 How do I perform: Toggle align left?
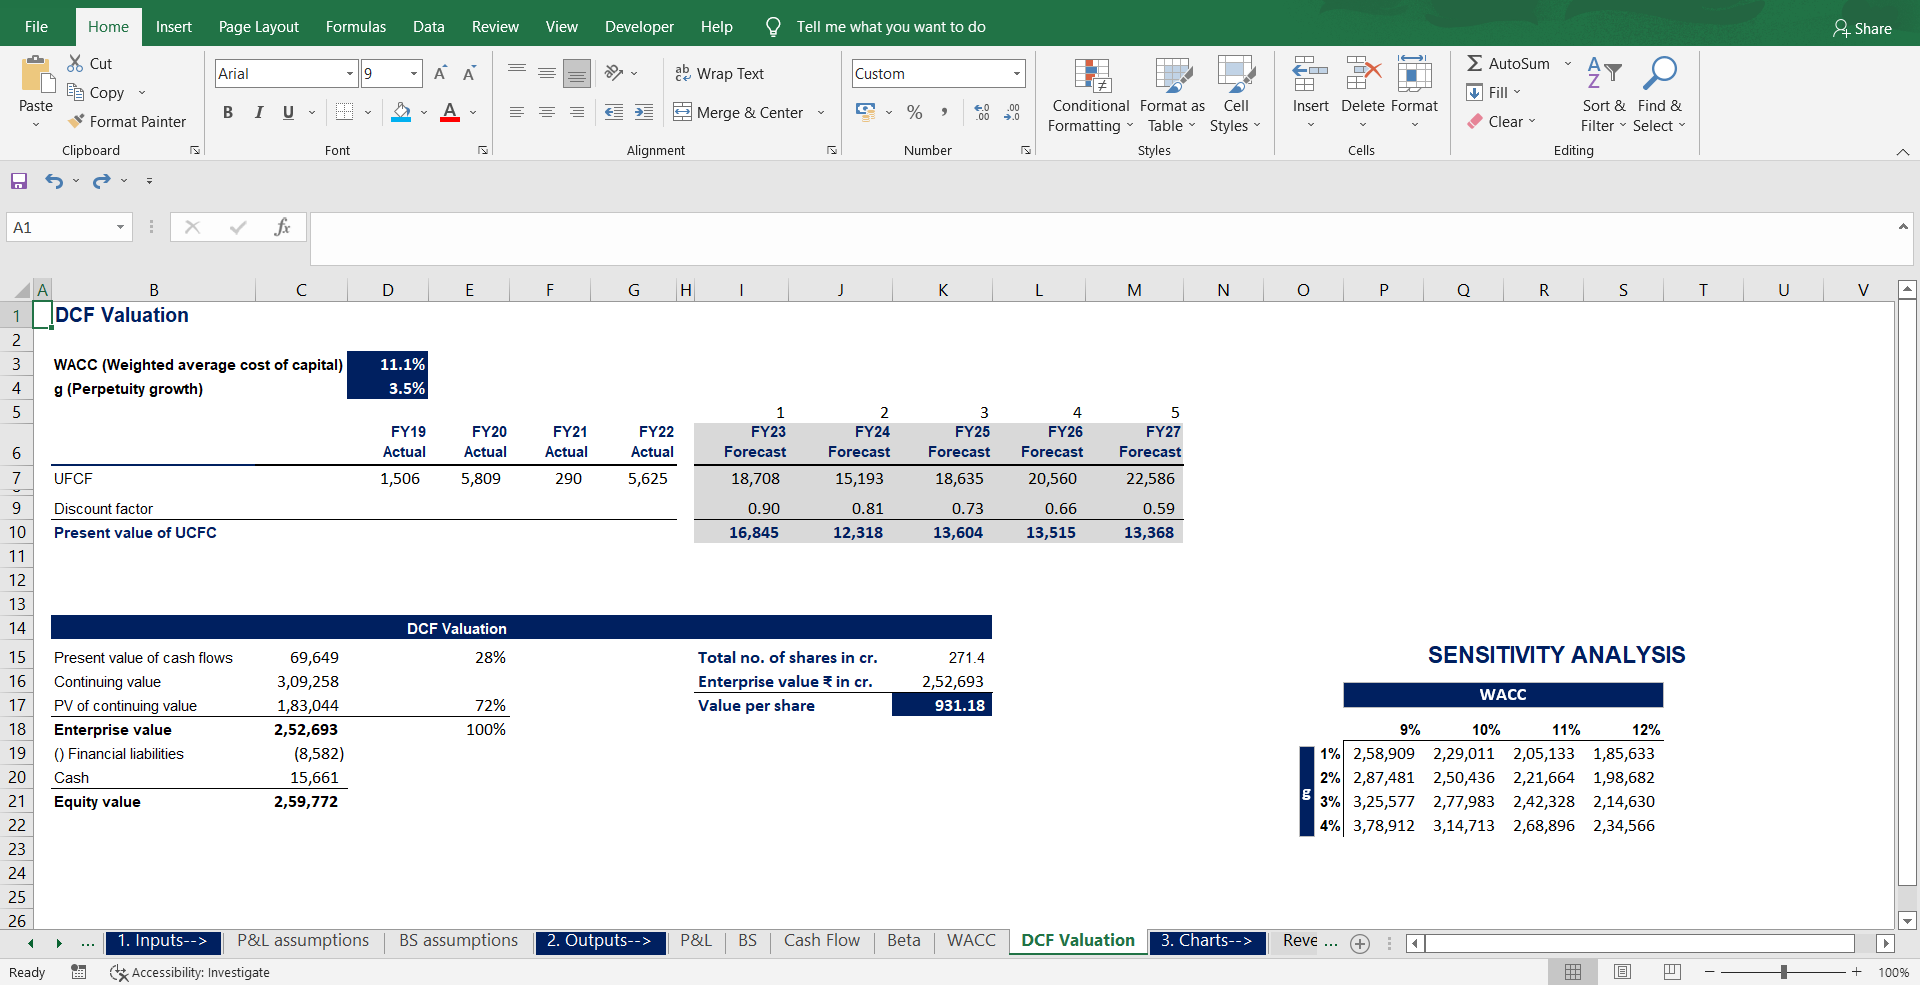[x=517, y=112]
